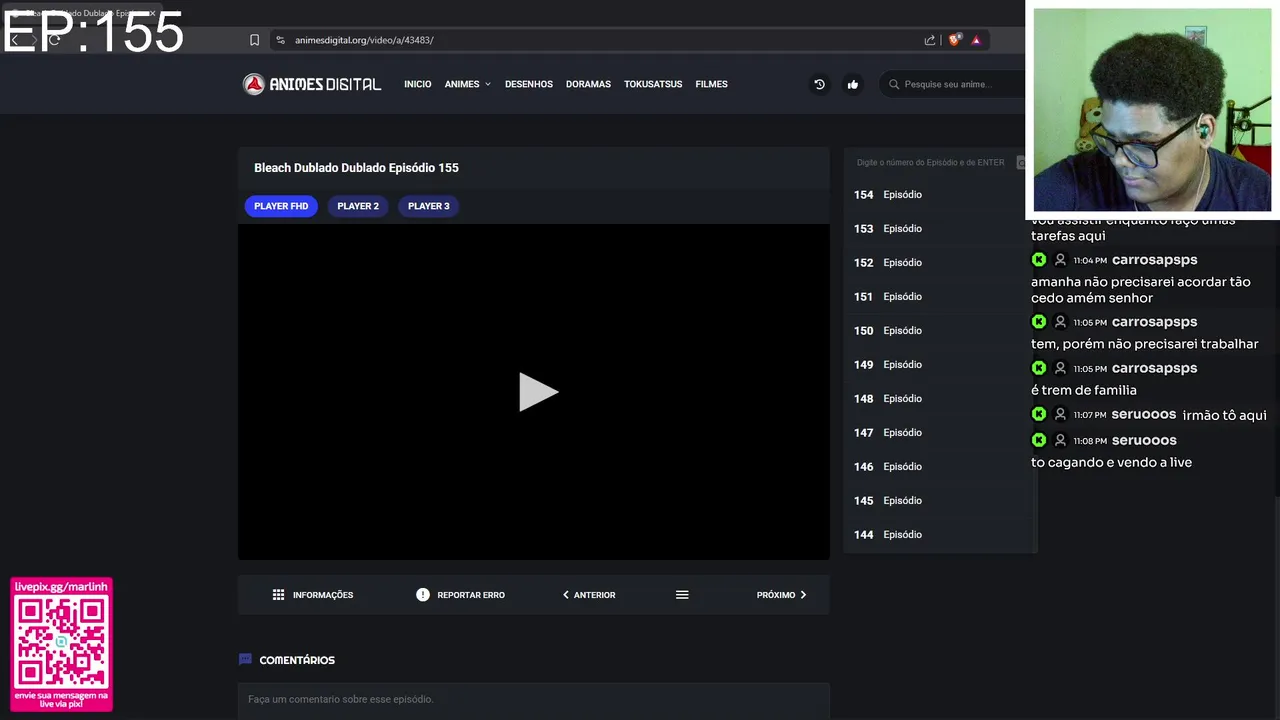Screen dimensions: 1280x720
Task: Expand the Animes dropdown menu
Action: click(468, 84)
